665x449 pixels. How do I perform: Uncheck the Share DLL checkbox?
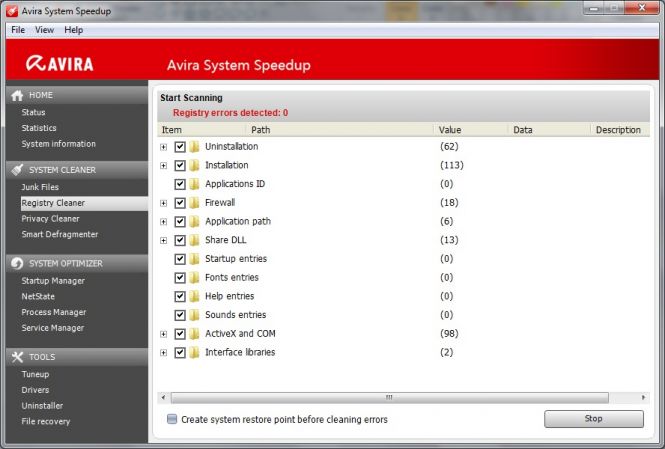coord(180,240)
